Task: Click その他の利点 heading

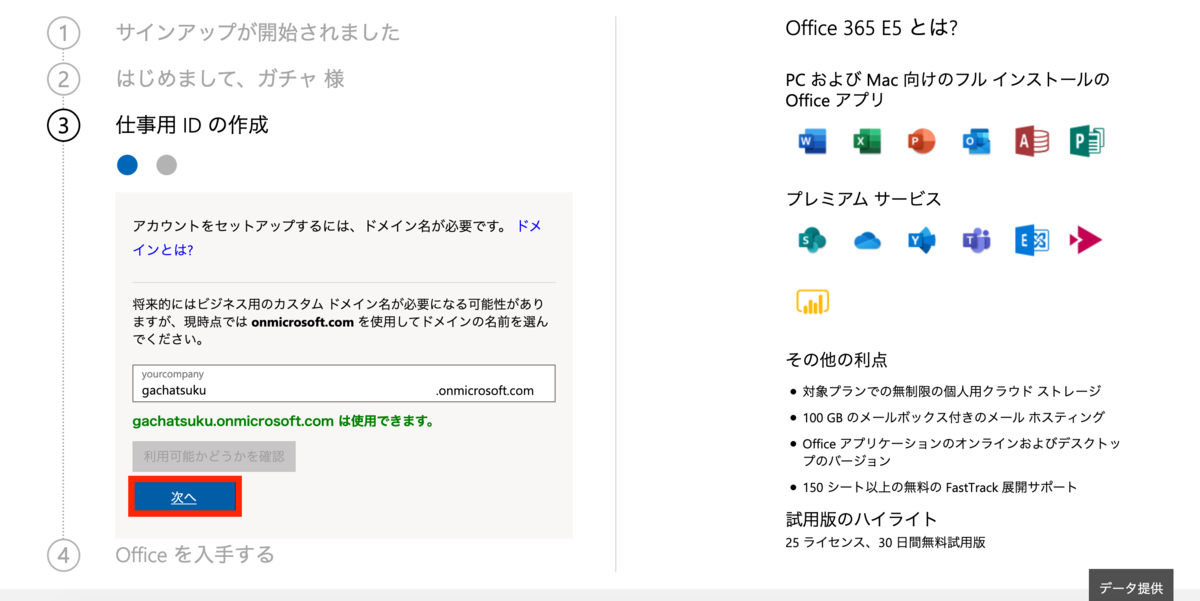Action: 837,359
